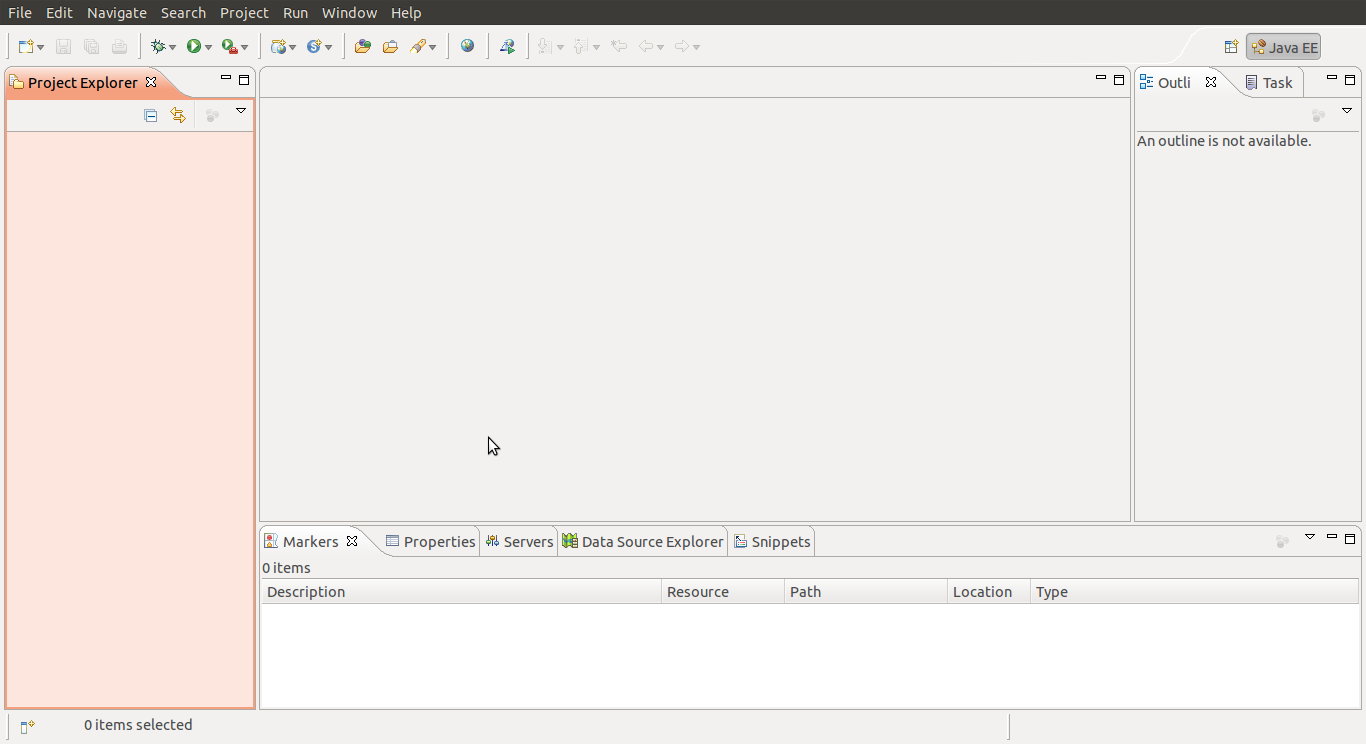Run the application using the green Run icon

click(196, 46)
